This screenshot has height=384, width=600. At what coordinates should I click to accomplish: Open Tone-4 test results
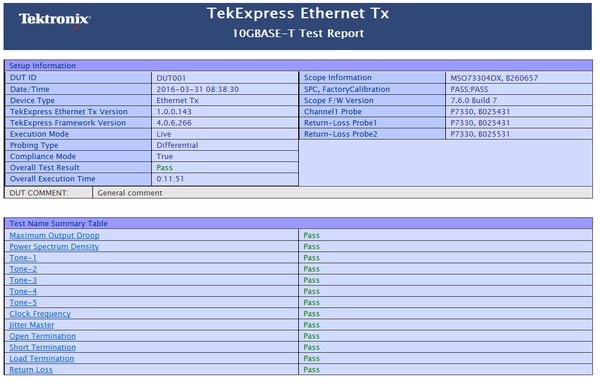[23, 291]
